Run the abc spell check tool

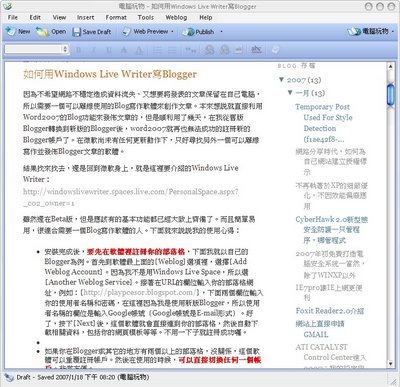(256, 50)
